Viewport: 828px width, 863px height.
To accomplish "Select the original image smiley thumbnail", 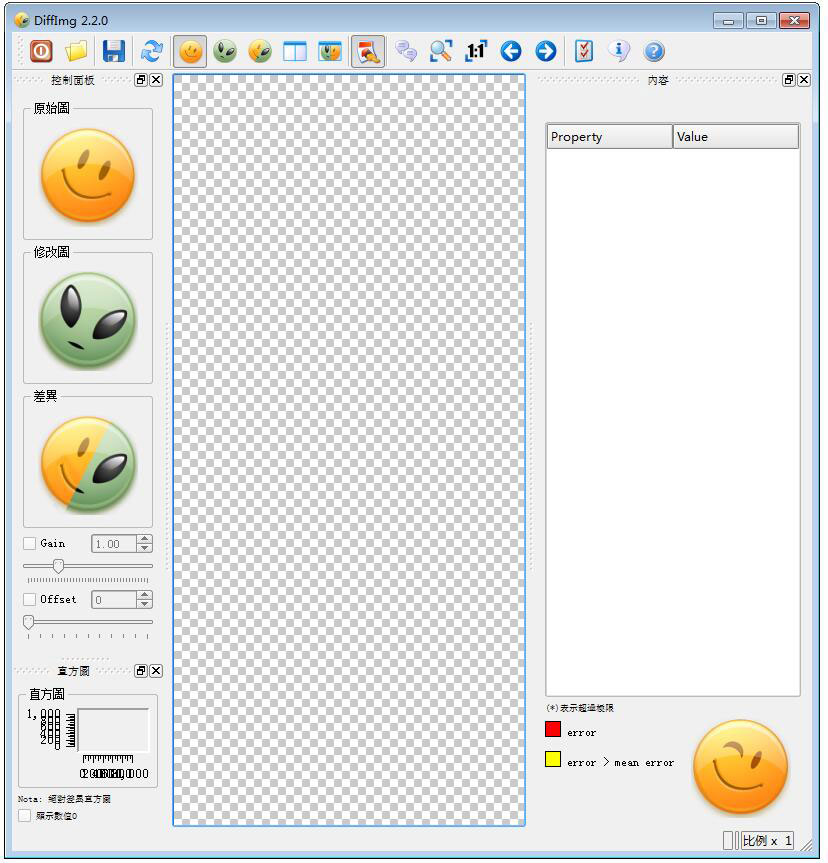I will point(88,176).
